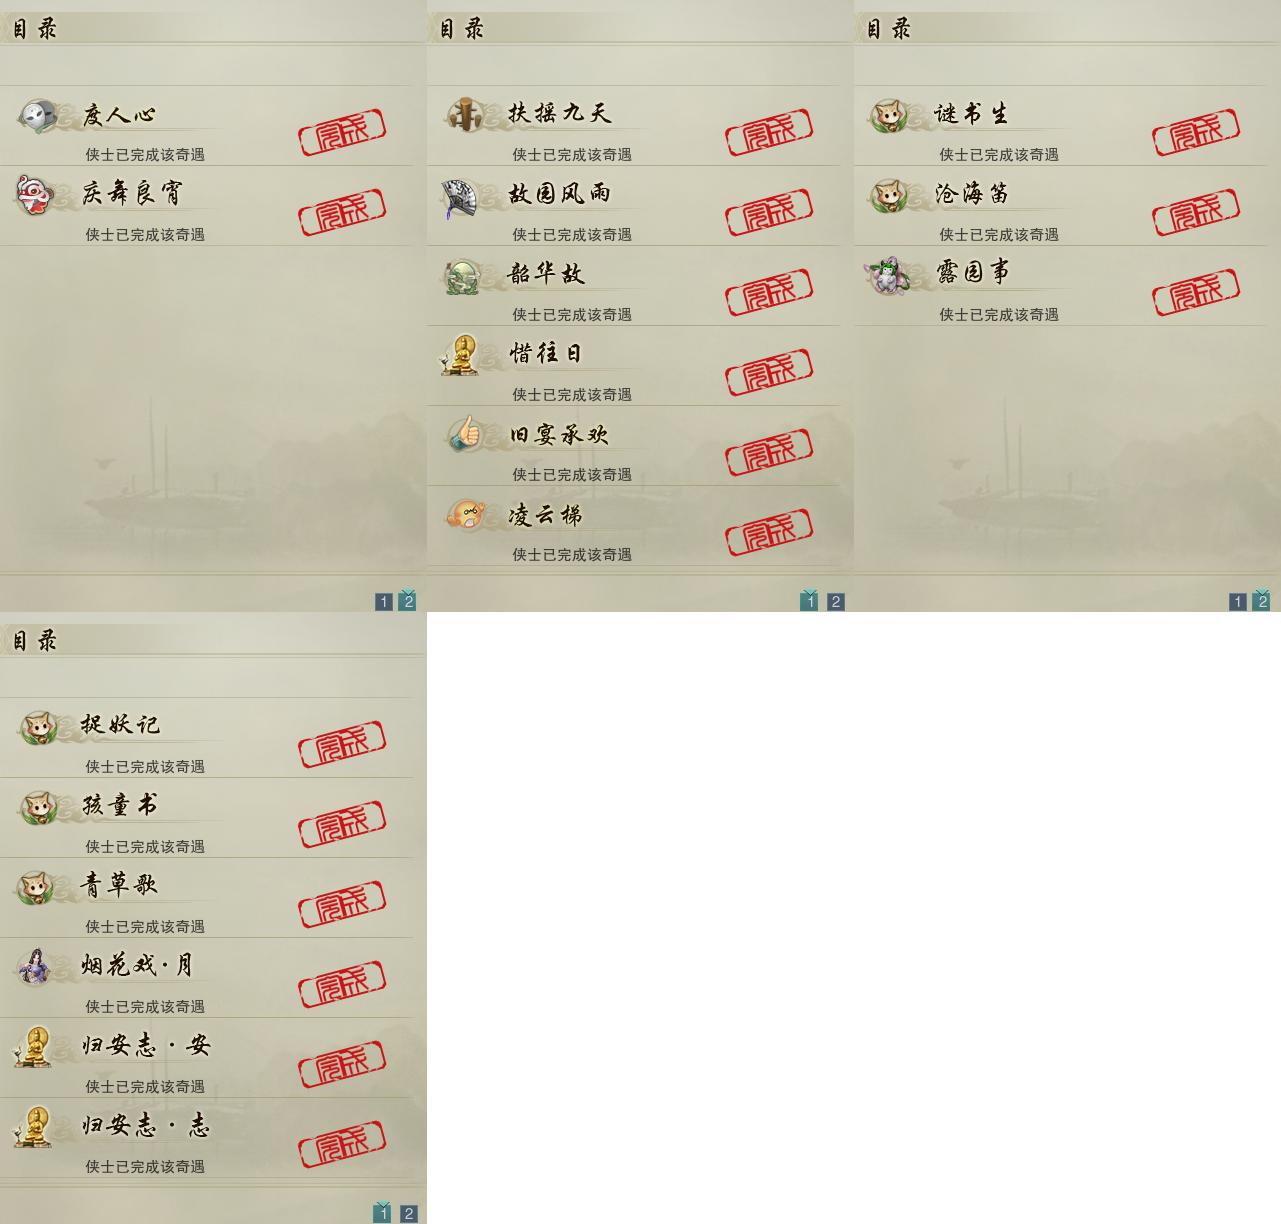Go to page 2 in the 扶摇九天 panel

click(836, 601)
